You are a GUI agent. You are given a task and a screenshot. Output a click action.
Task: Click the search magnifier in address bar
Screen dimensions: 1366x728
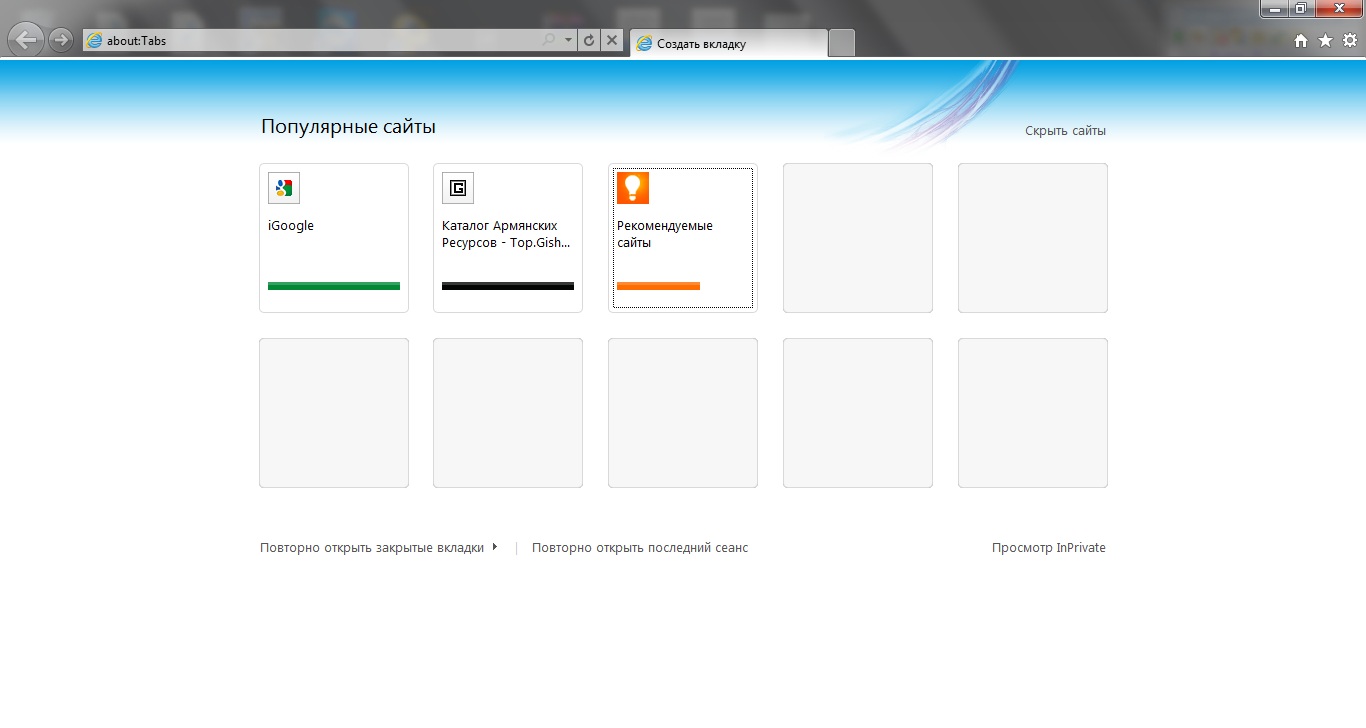click(548, 40)
